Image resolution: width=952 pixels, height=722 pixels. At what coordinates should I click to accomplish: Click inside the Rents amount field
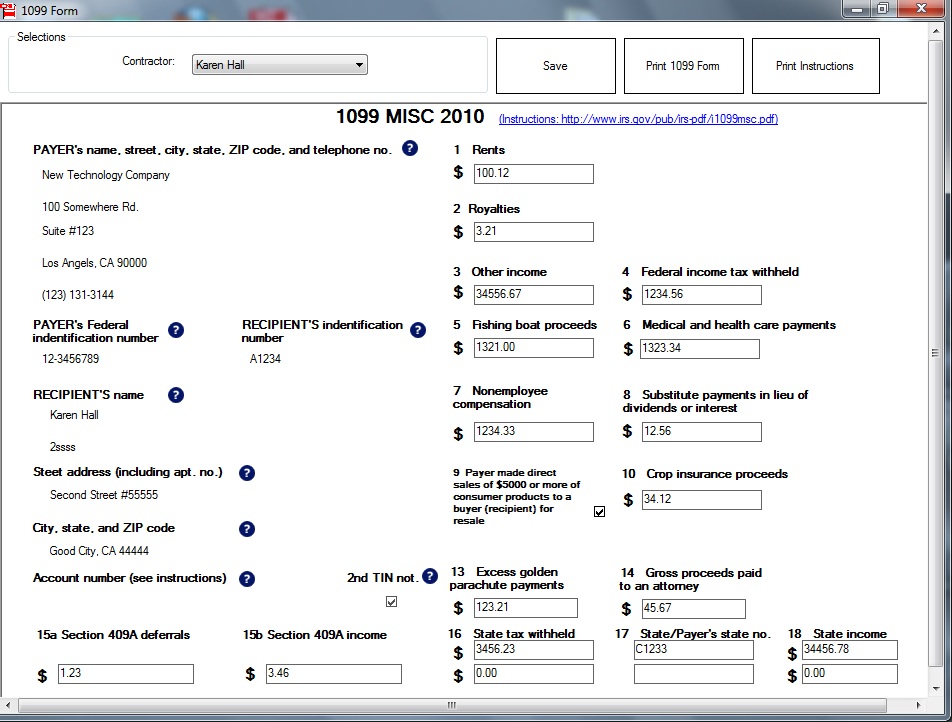[x=533, y=173]
